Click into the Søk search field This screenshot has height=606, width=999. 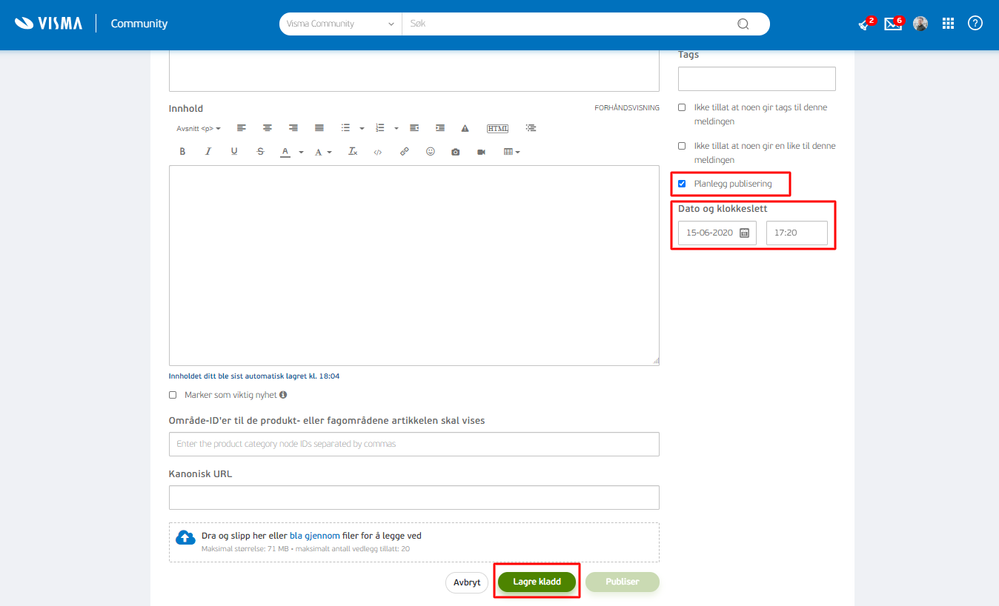point(570,24)
